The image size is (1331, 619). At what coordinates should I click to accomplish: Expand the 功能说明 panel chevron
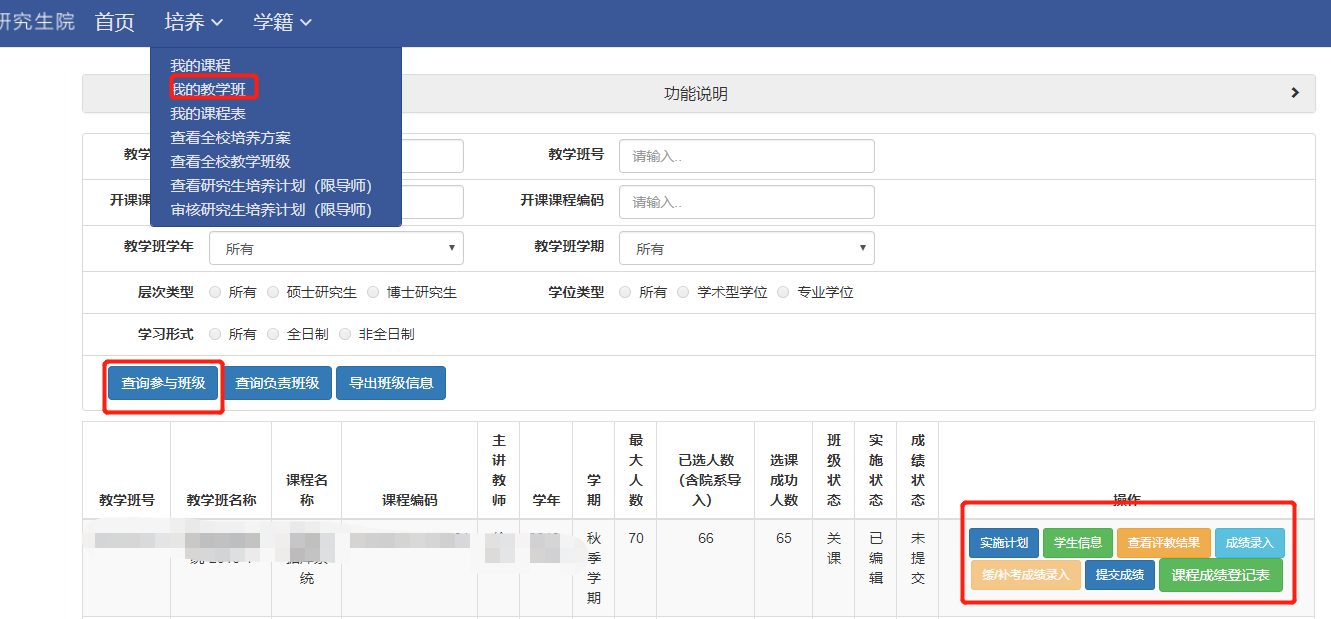tap(1295, 93)
